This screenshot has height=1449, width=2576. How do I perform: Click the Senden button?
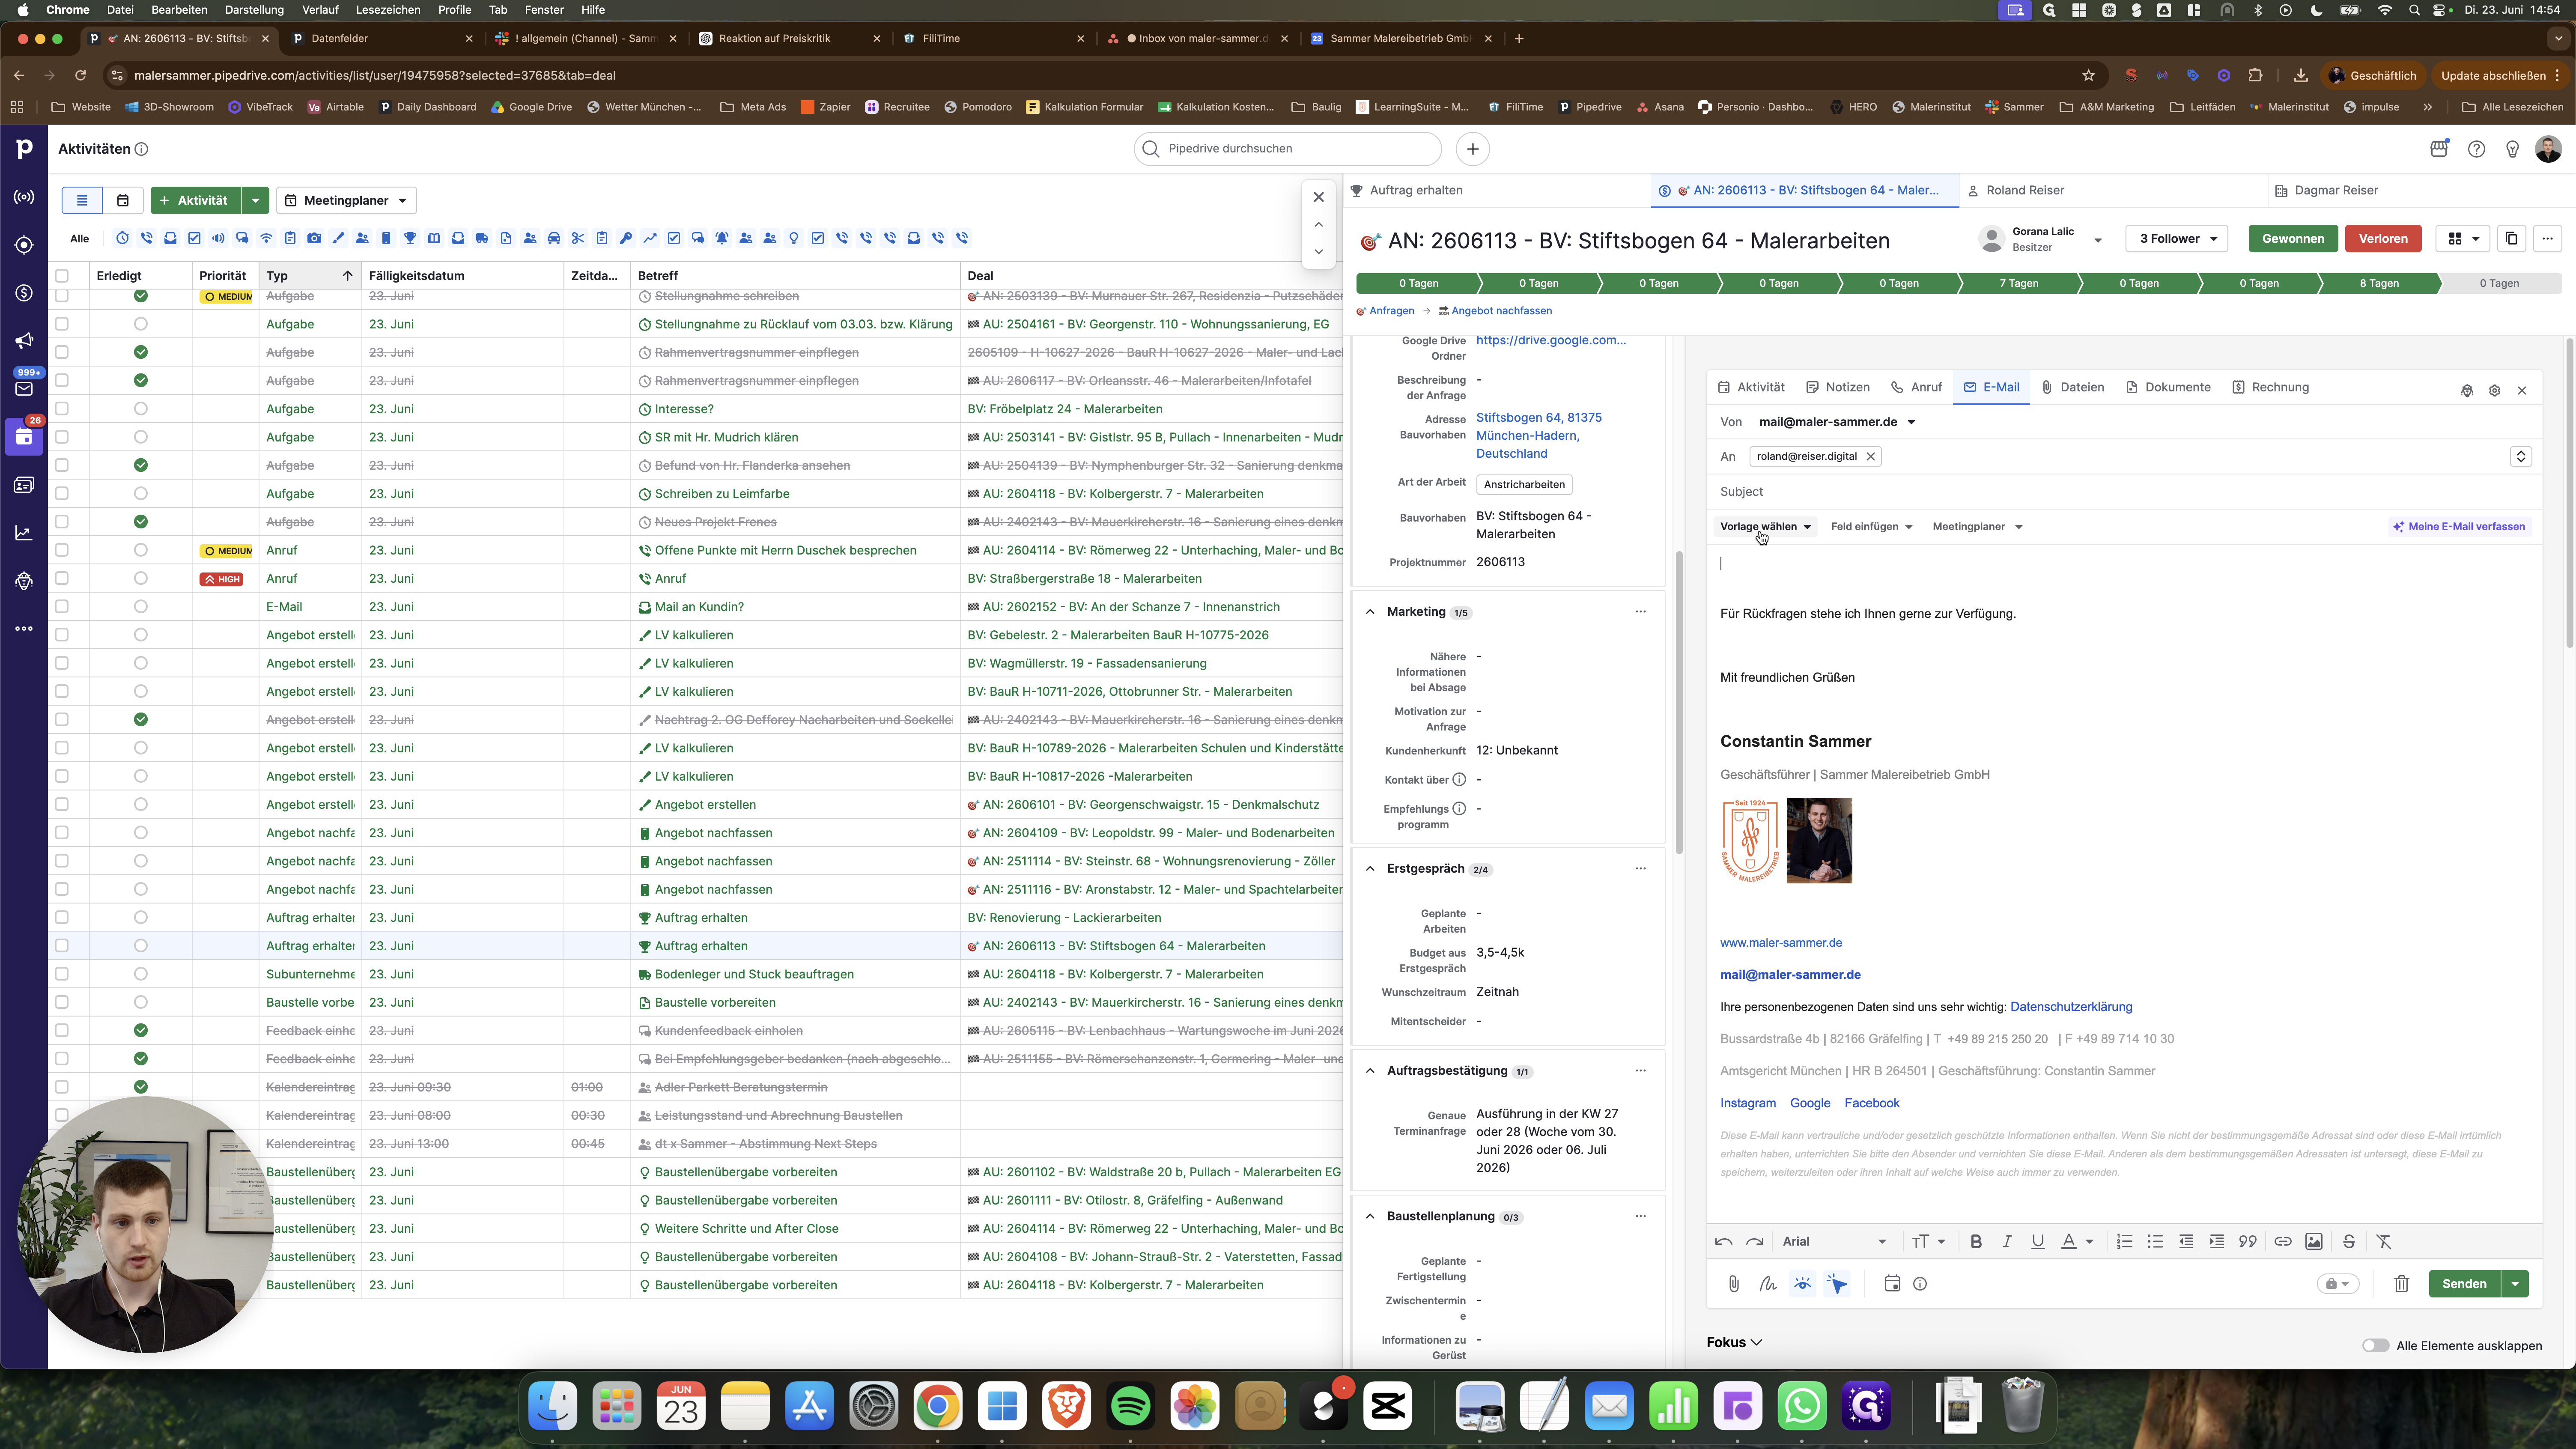[2464, 1284]
